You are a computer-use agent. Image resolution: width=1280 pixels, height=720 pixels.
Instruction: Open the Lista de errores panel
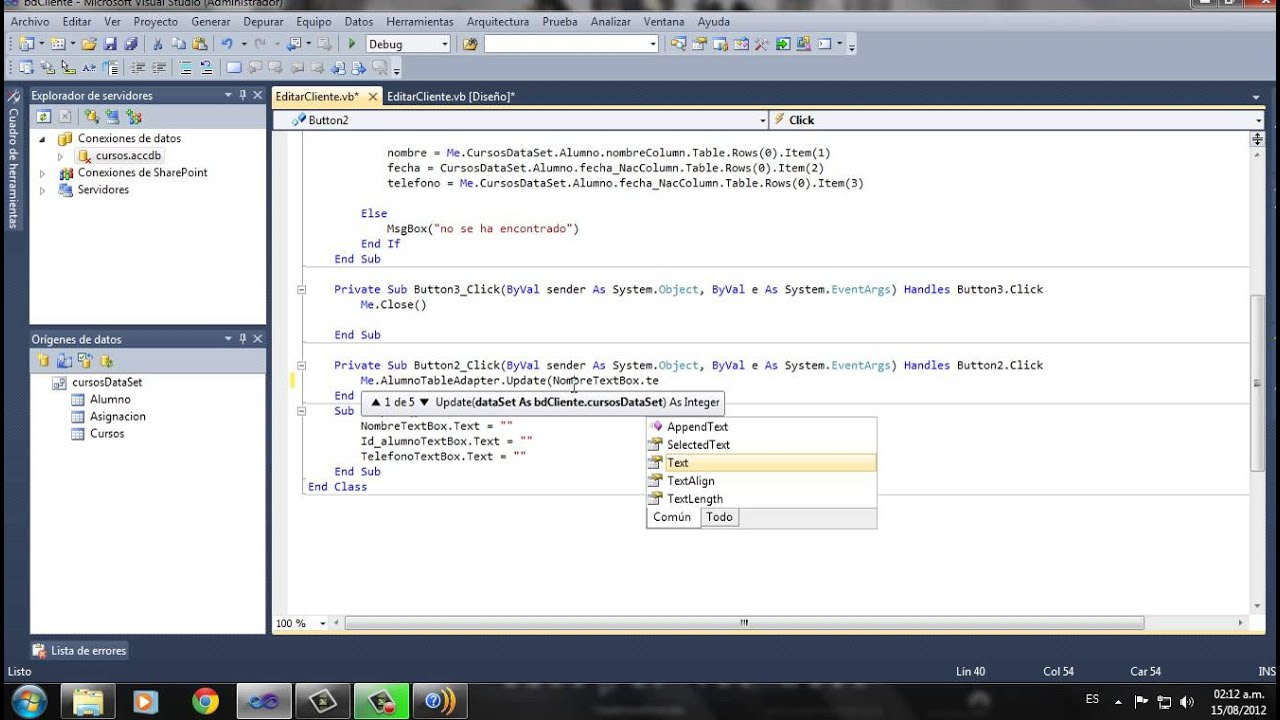coord(79,651)
